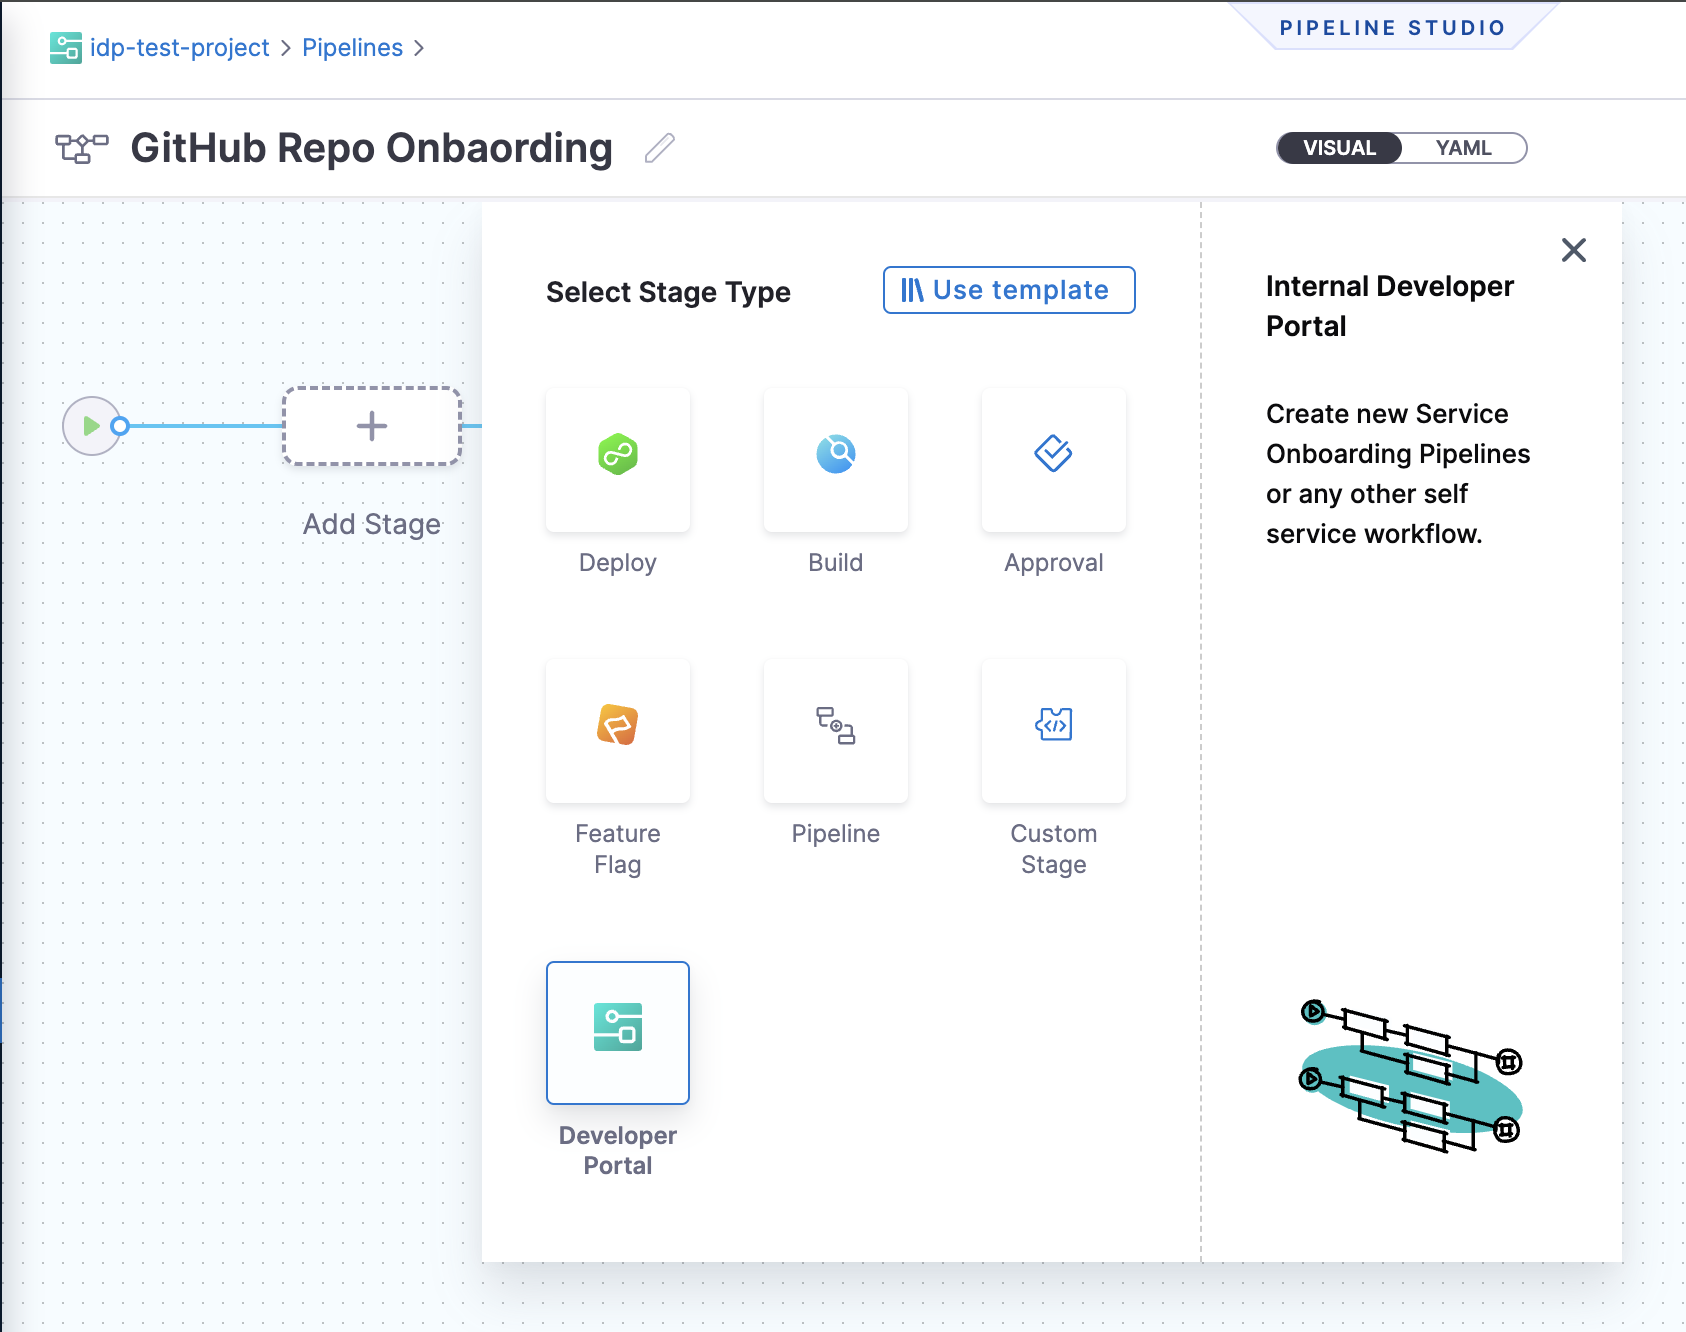The height and width of the screenshot is (1332, 1686).
Task: Click the Add Stage plus box
Action: click(x=372, y=426)
